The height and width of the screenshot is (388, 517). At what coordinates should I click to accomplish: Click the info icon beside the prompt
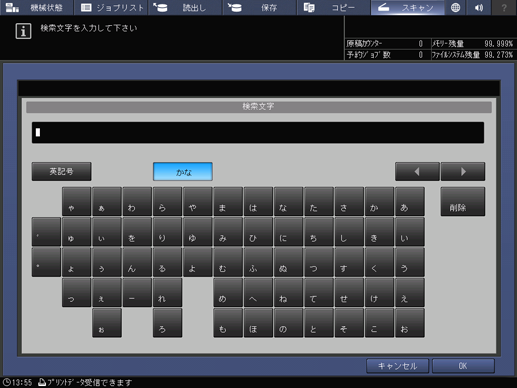tap(23, 31)
